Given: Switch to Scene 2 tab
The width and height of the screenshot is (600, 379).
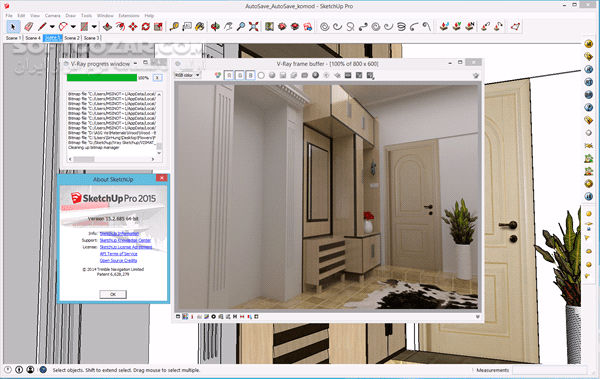Looking at the screenshot, I should 72,38.
